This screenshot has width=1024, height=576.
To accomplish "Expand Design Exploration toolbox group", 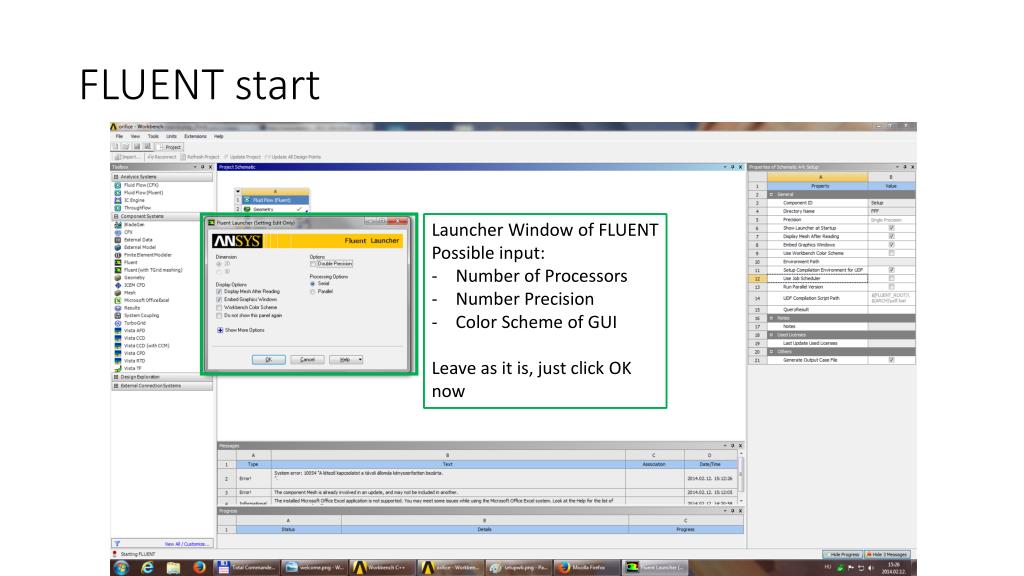I will pyautogui.click(x=116, y=377).
